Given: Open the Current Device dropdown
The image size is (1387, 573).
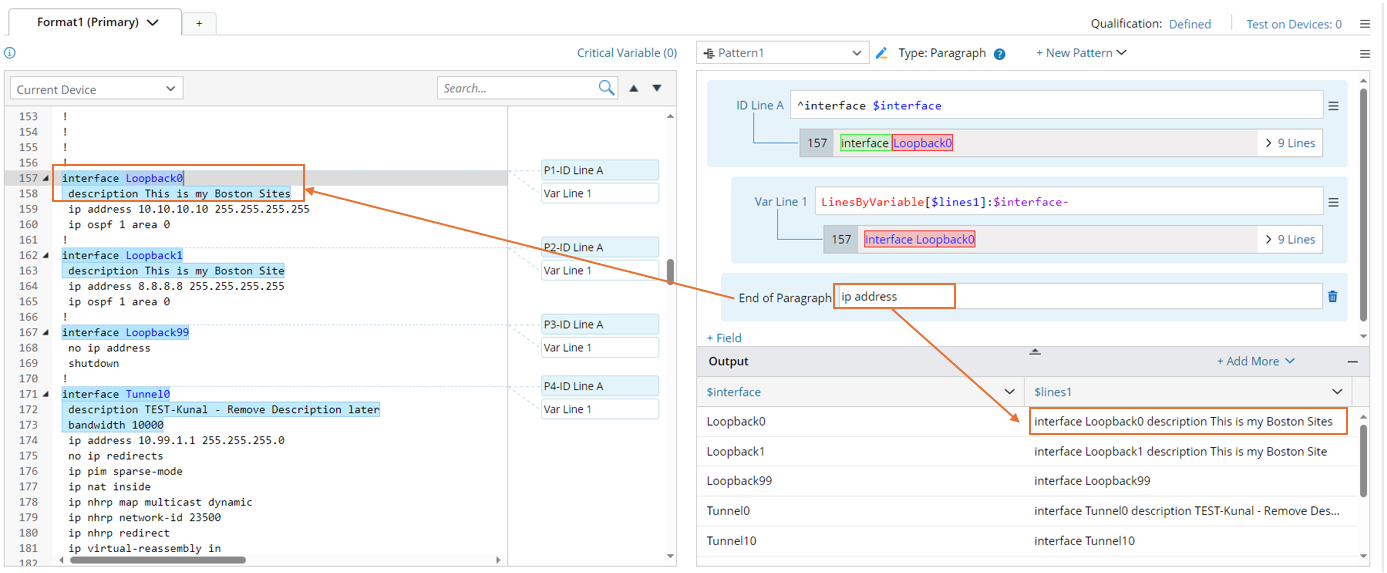Looking at the screenshot, I should click(x=96, y=89).
